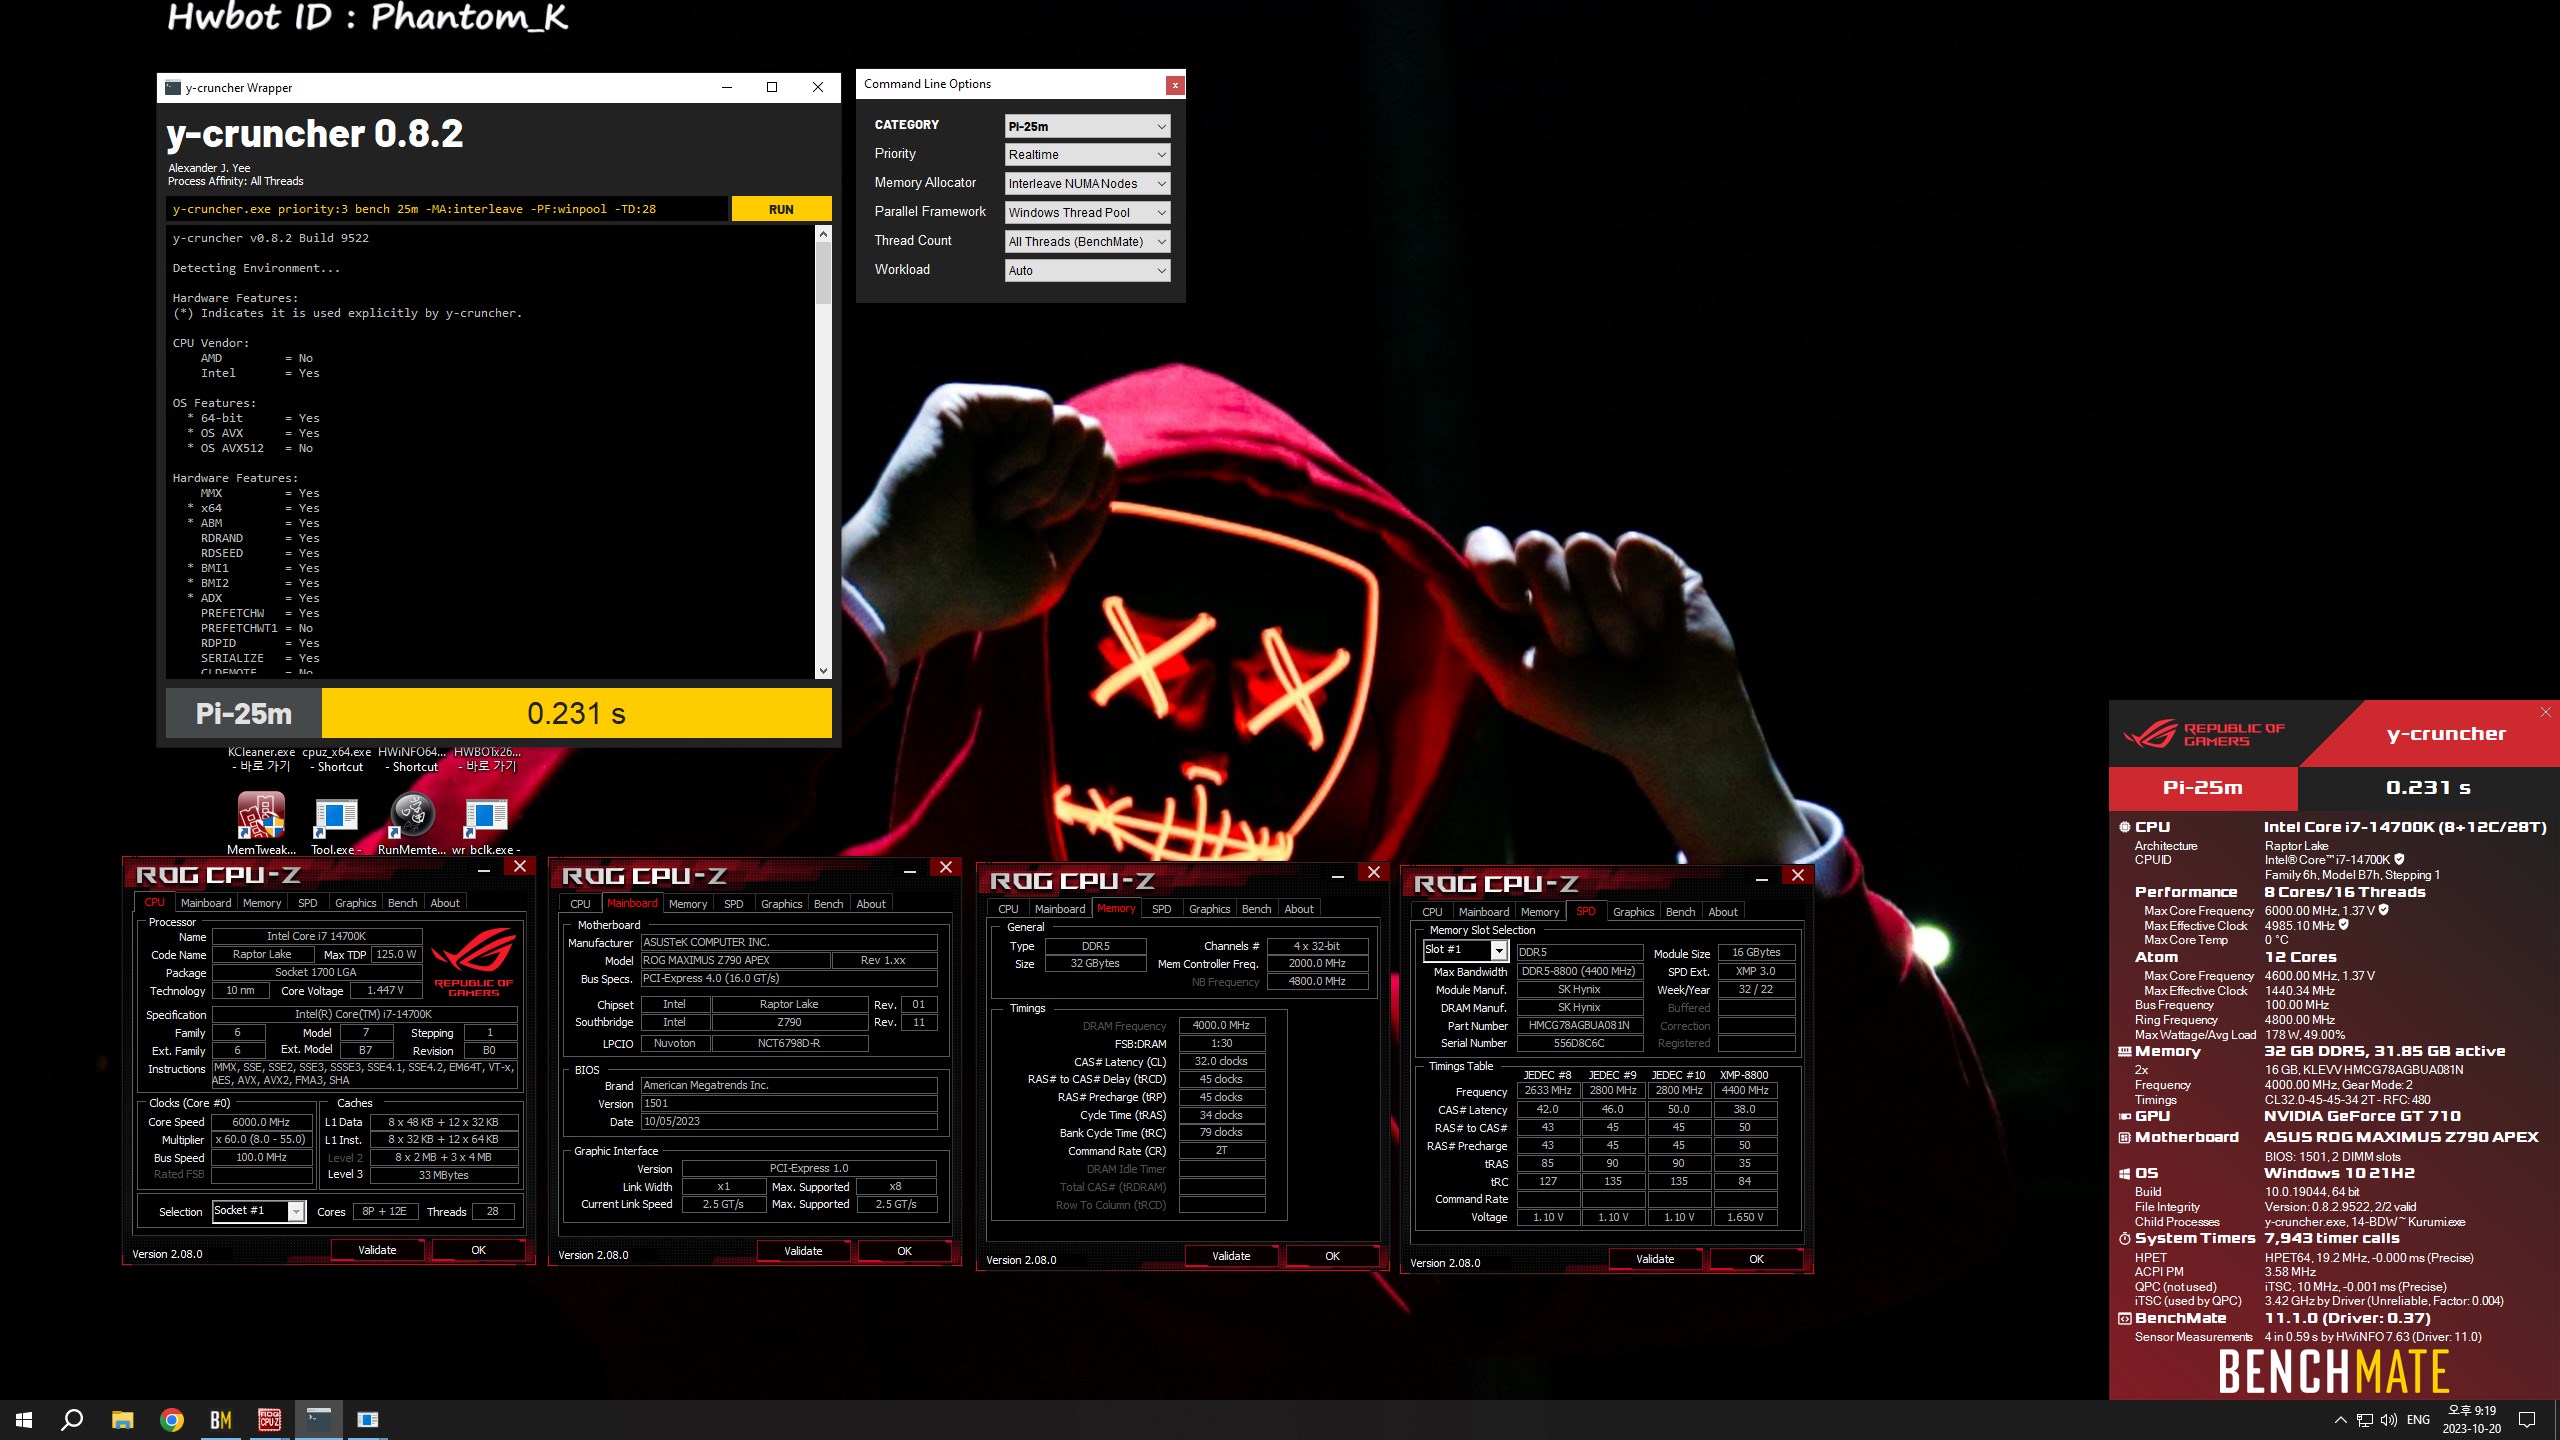Click the yellow RUN button
Image resolution: width=2560 pixels, height=1440 pixels.
(x=781, y=209)
